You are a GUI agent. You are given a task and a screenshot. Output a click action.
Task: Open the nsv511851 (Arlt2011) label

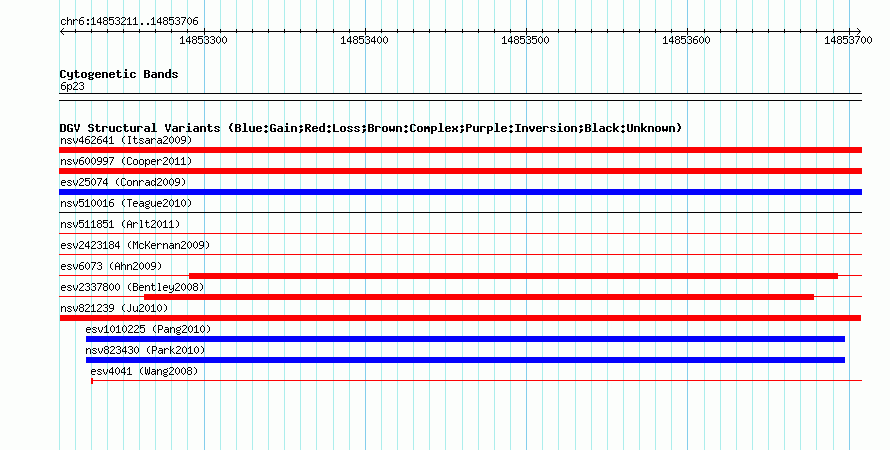point(120,224)
